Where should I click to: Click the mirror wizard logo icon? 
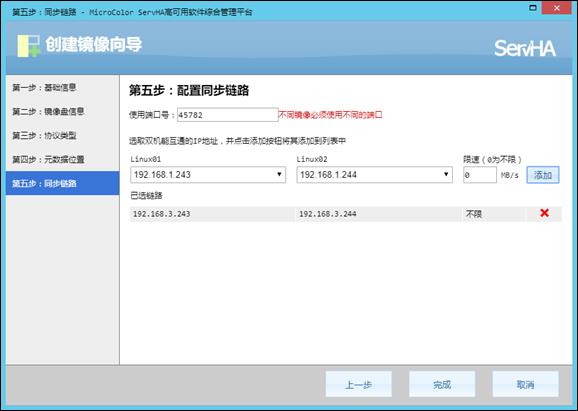pos(29,46)
